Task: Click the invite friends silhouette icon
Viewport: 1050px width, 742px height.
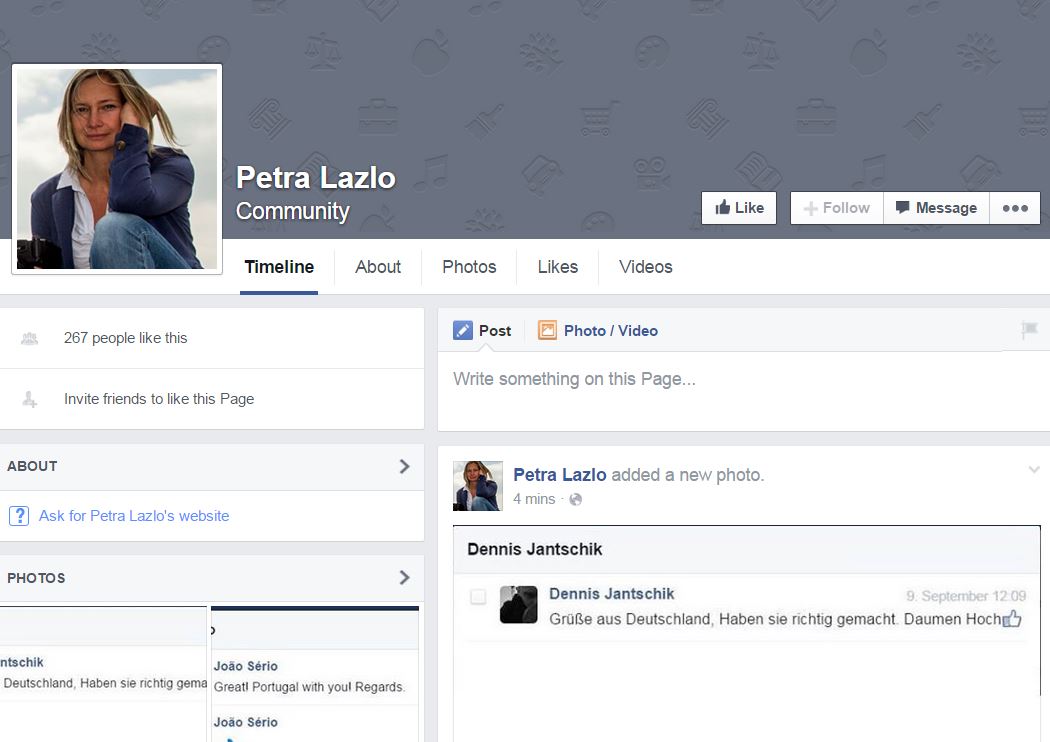Action: pyautogui.click(x=30, y=398)
